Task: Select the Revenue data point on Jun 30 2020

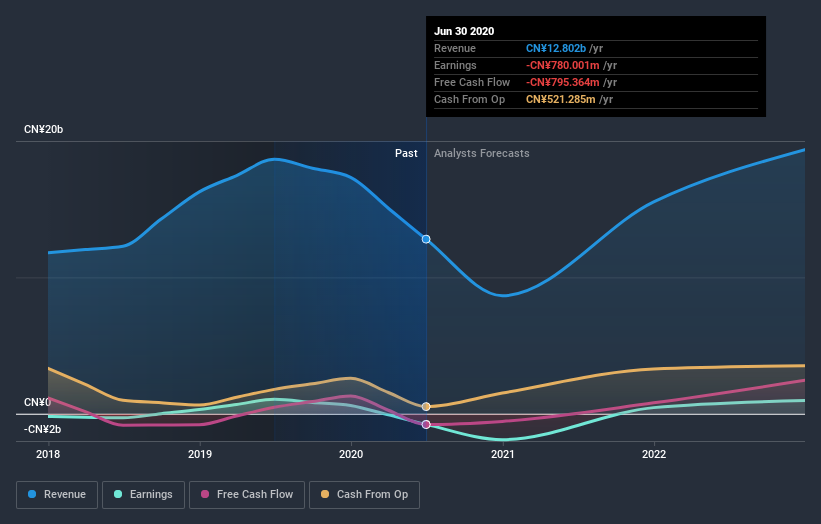Action: point(426,239)
